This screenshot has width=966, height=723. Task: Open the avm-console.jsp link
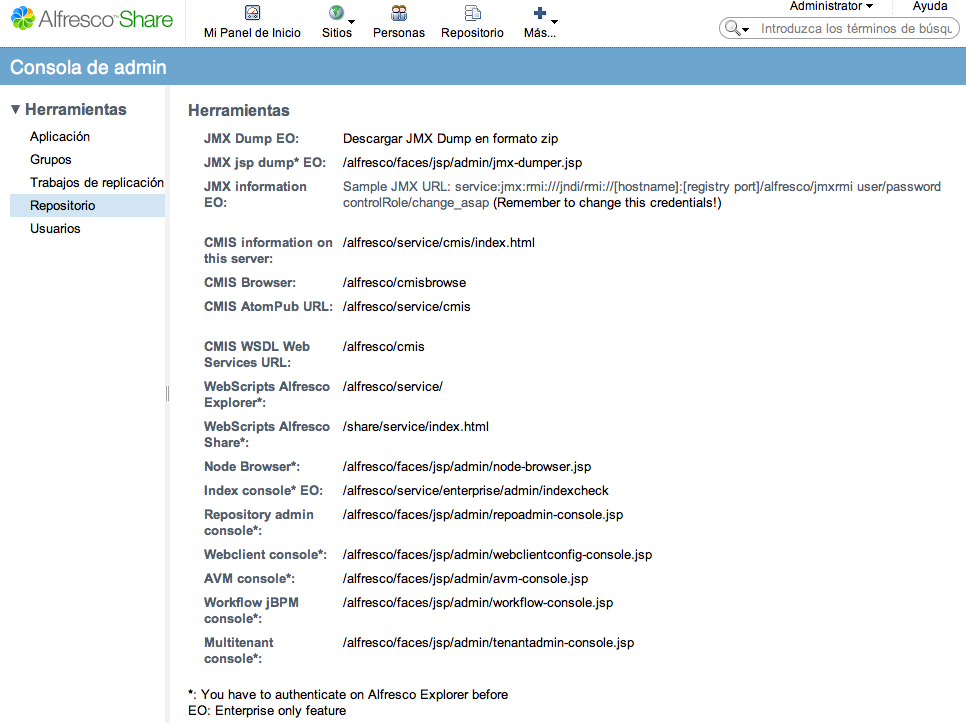point(465,579)
